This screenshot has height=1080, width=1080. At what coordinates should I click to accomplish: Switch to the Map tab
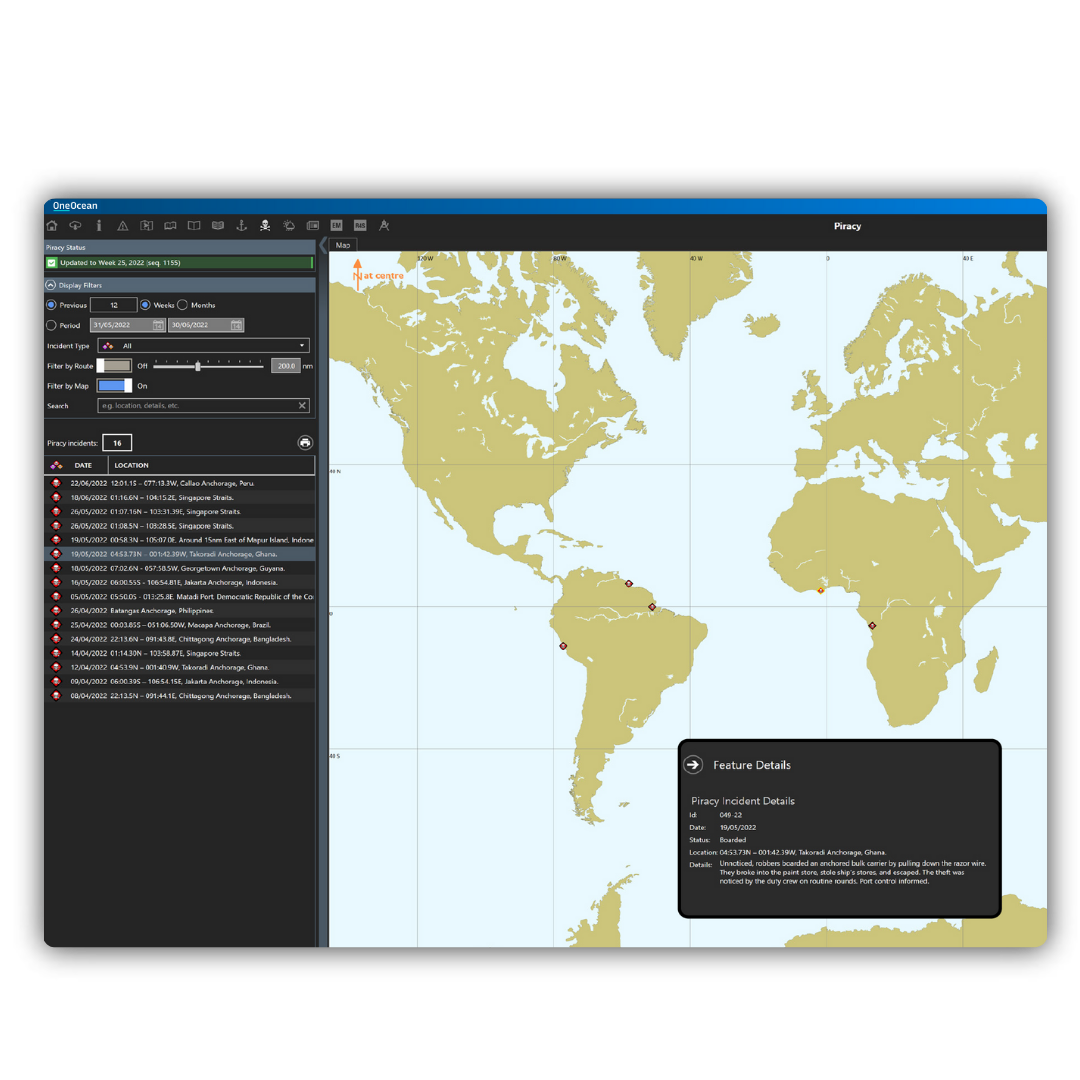(x=343, y=245)
